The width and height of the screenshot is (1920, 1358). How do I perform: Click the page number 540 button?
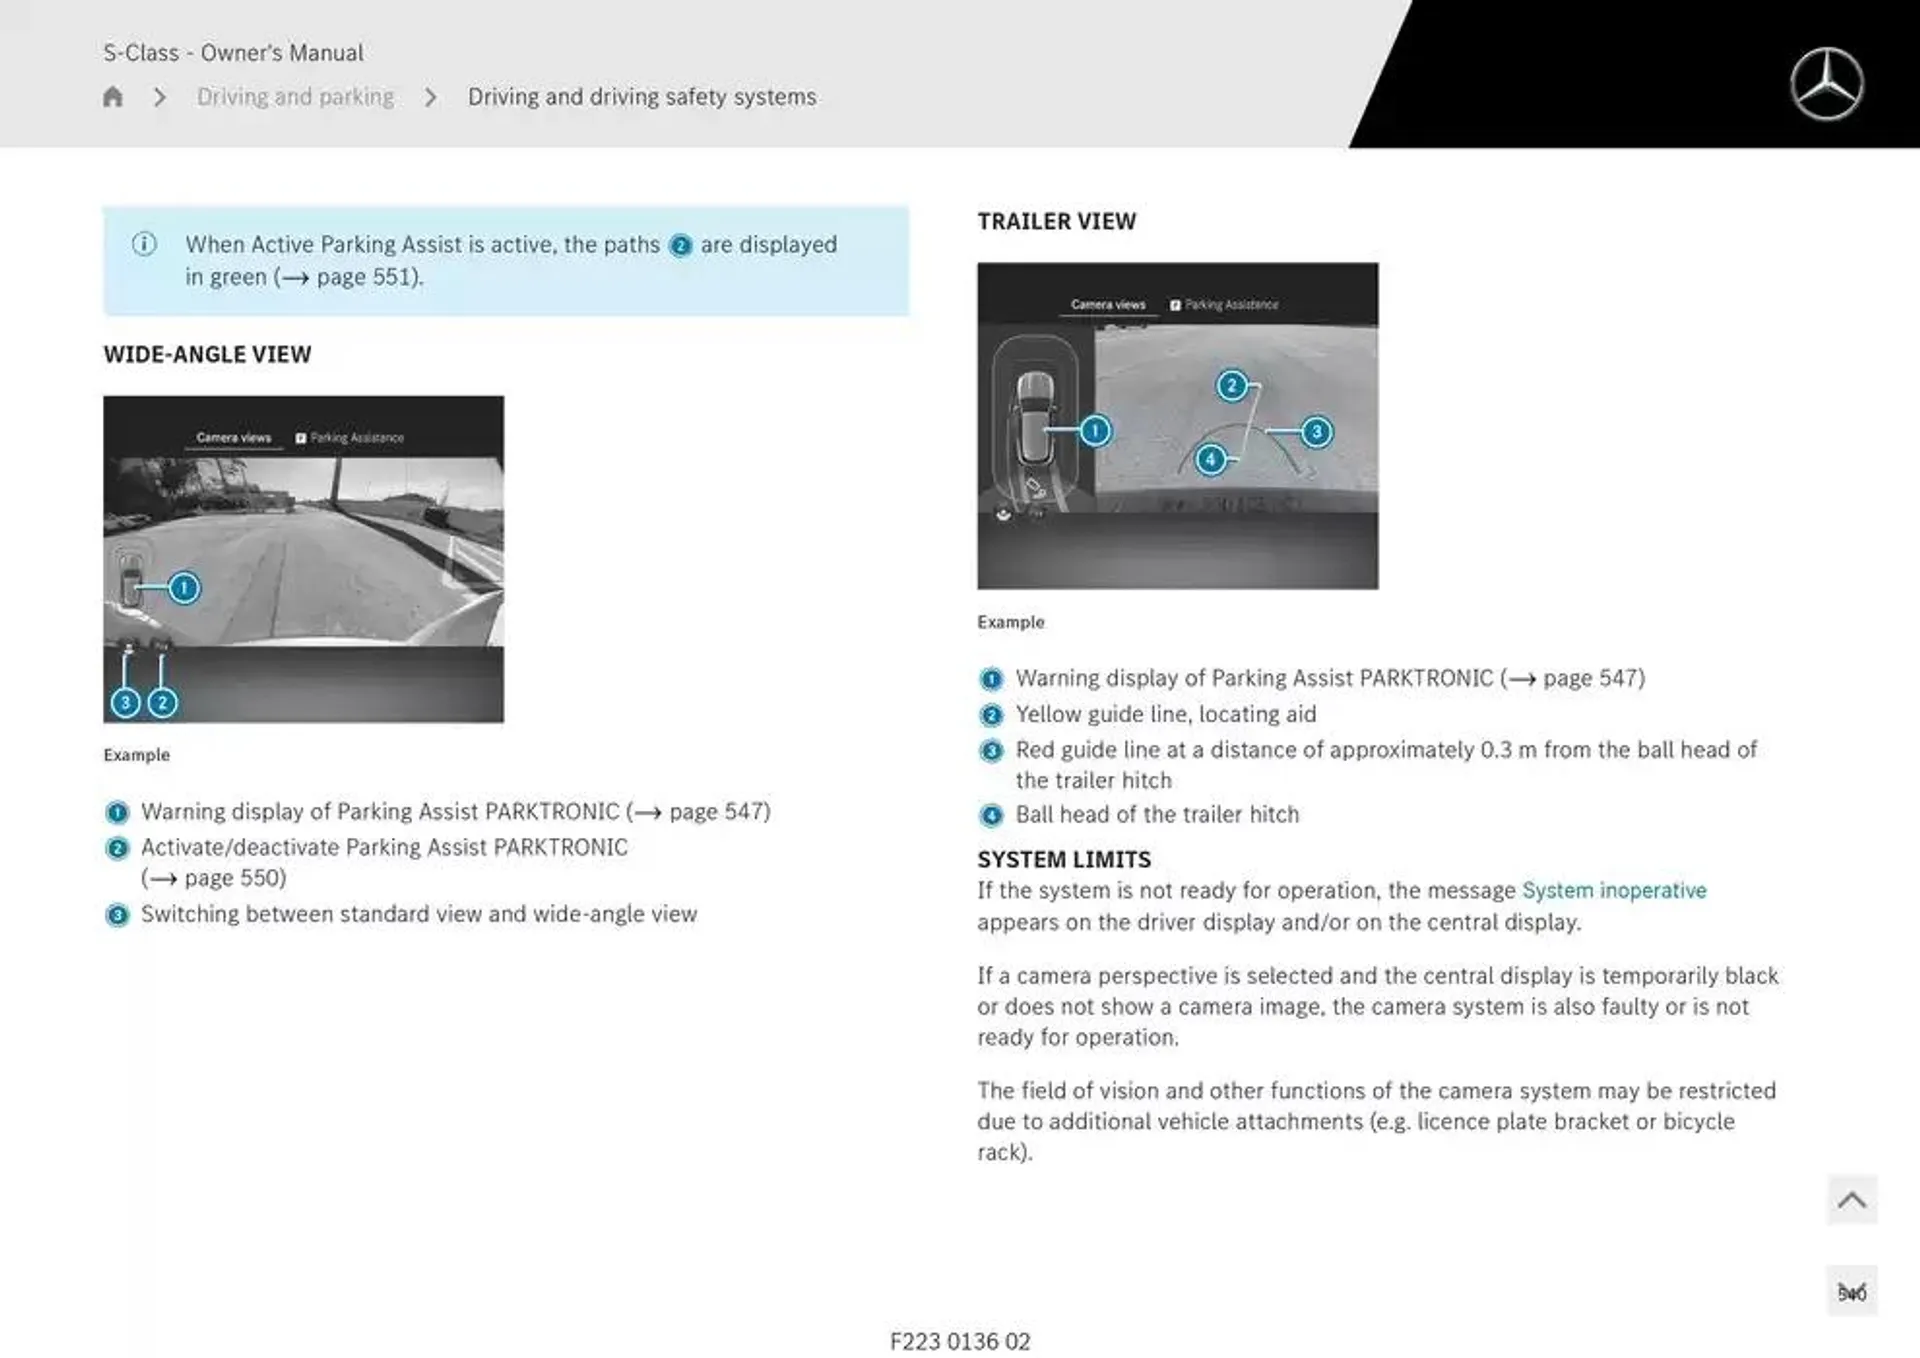[x=1852, y=1292]
